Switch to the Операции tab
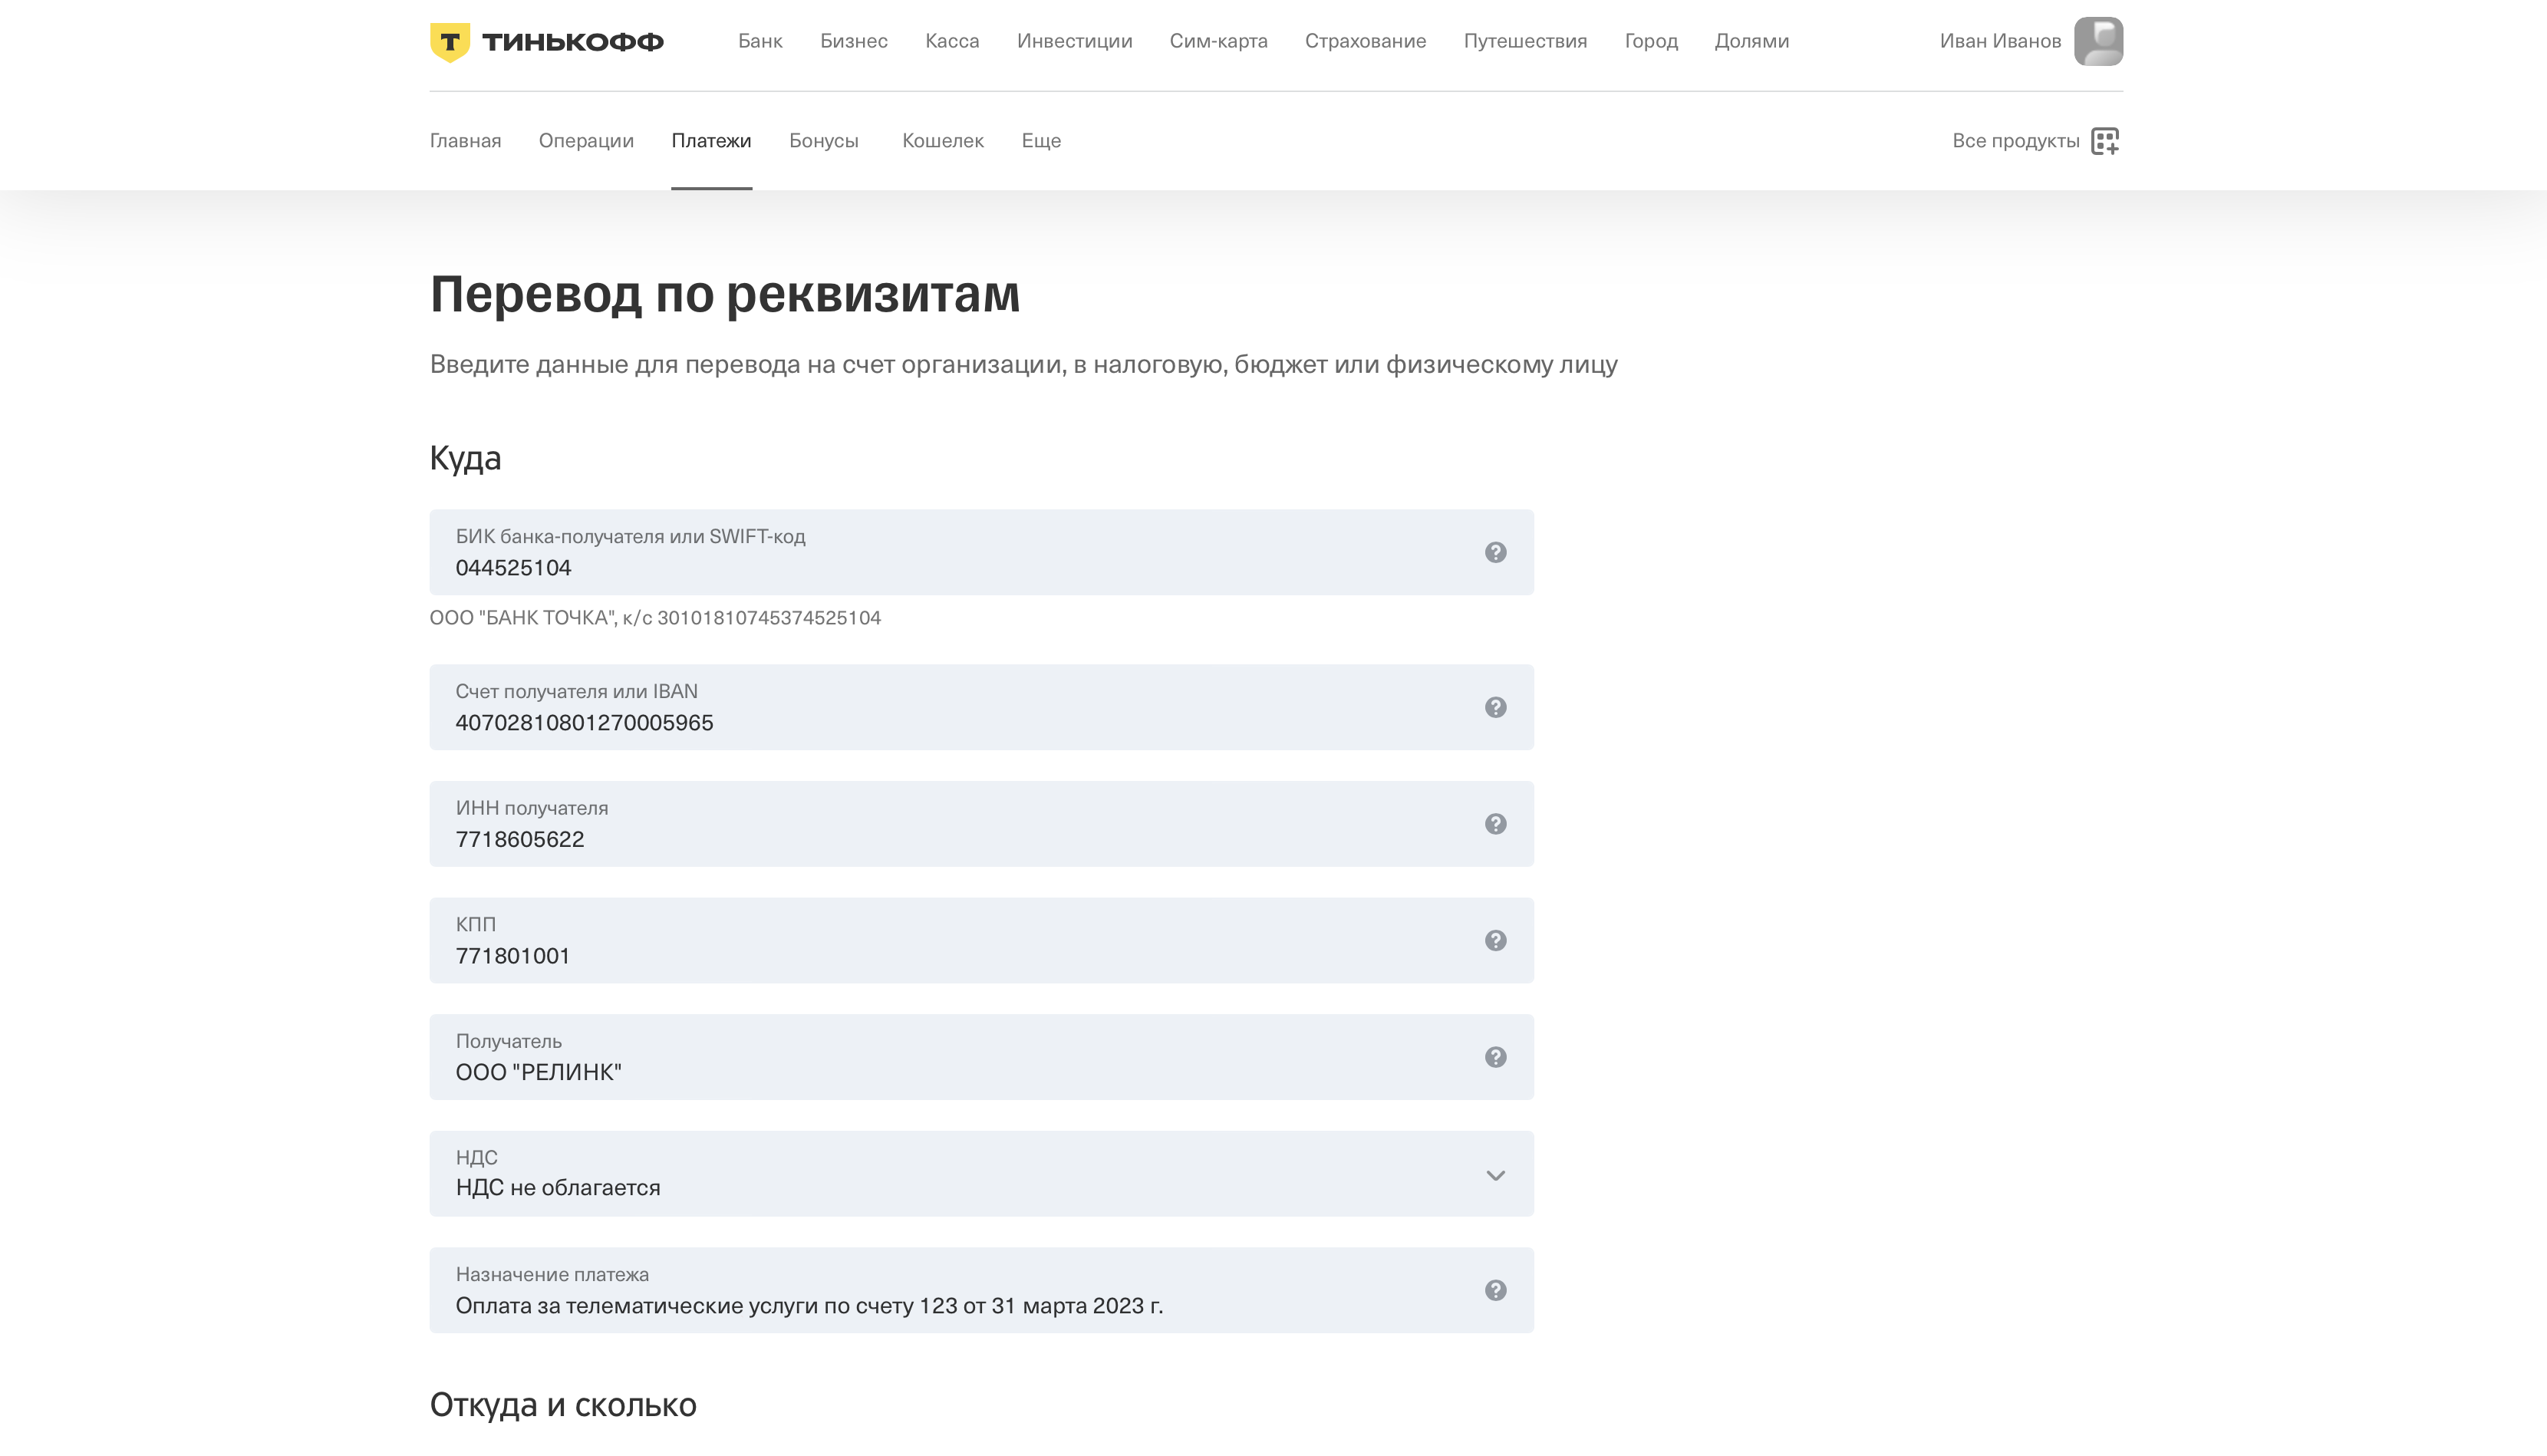This screenshot has width=2547, height=1456. (586, 141)
